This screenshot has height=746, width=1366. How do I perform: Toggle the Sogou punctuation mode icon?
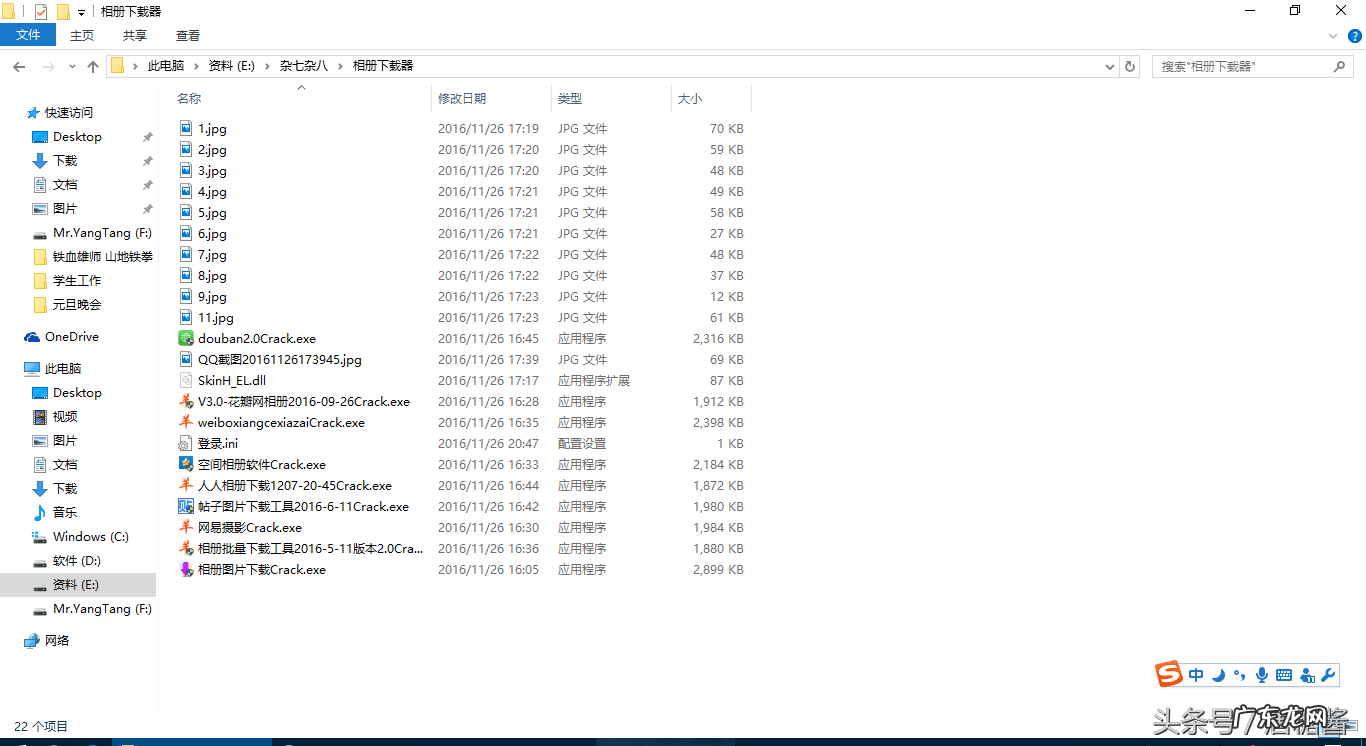coord(1240,675)
